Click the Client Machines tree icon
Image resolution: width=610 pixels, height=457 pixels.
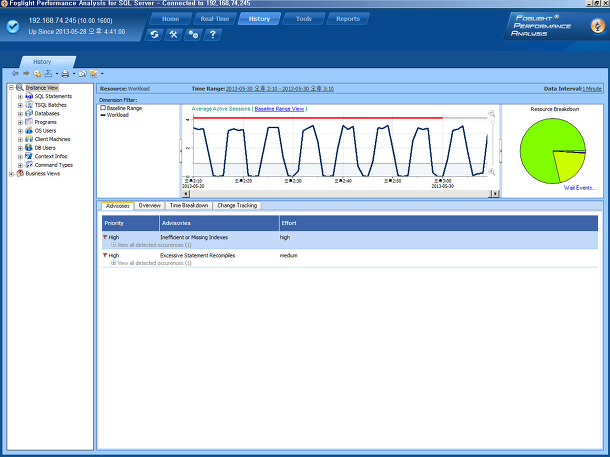pos(29,139)
